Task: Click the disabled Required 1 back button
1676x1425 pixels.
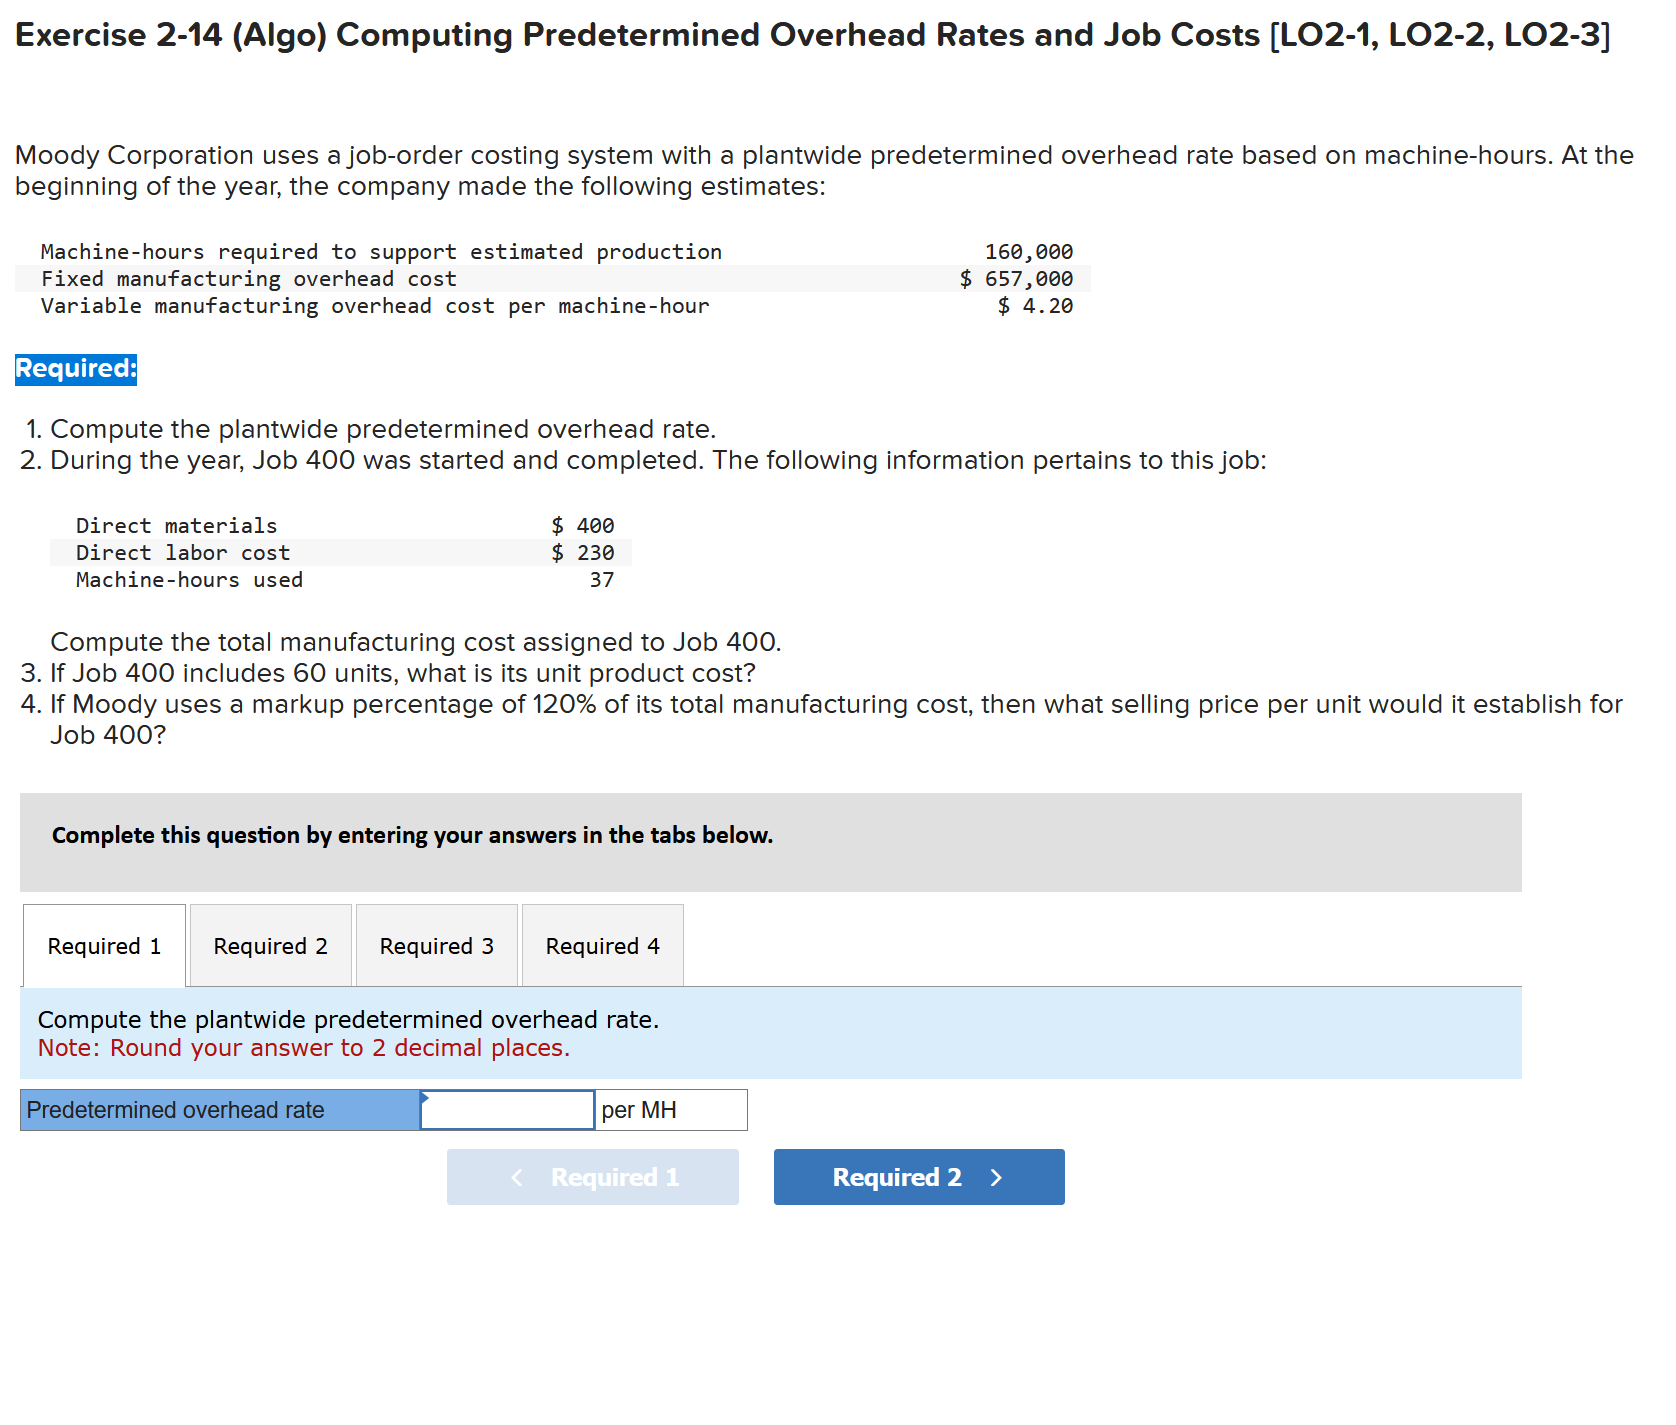Action: (592, 1177)
